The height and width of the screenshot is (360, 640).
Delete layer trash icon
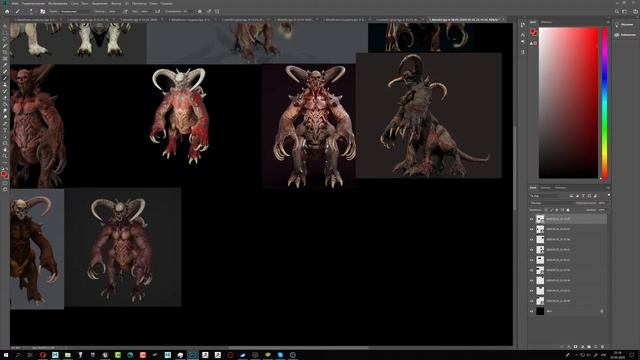tap(602, 347)
